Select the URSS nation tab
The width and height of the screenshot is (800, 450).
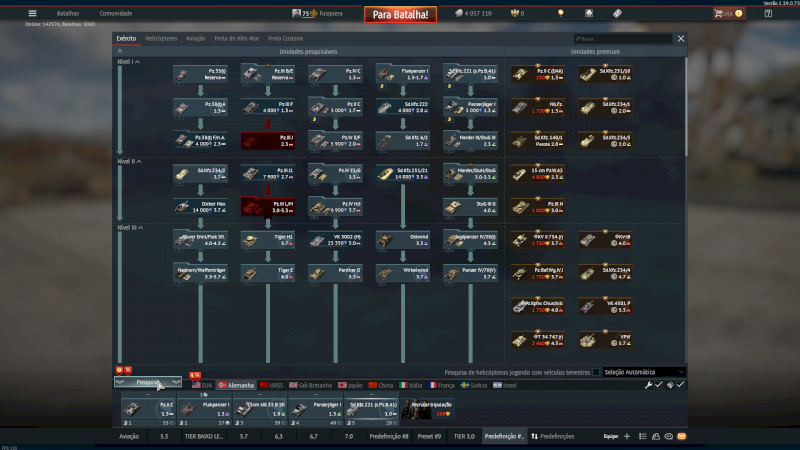click(270, 385)
